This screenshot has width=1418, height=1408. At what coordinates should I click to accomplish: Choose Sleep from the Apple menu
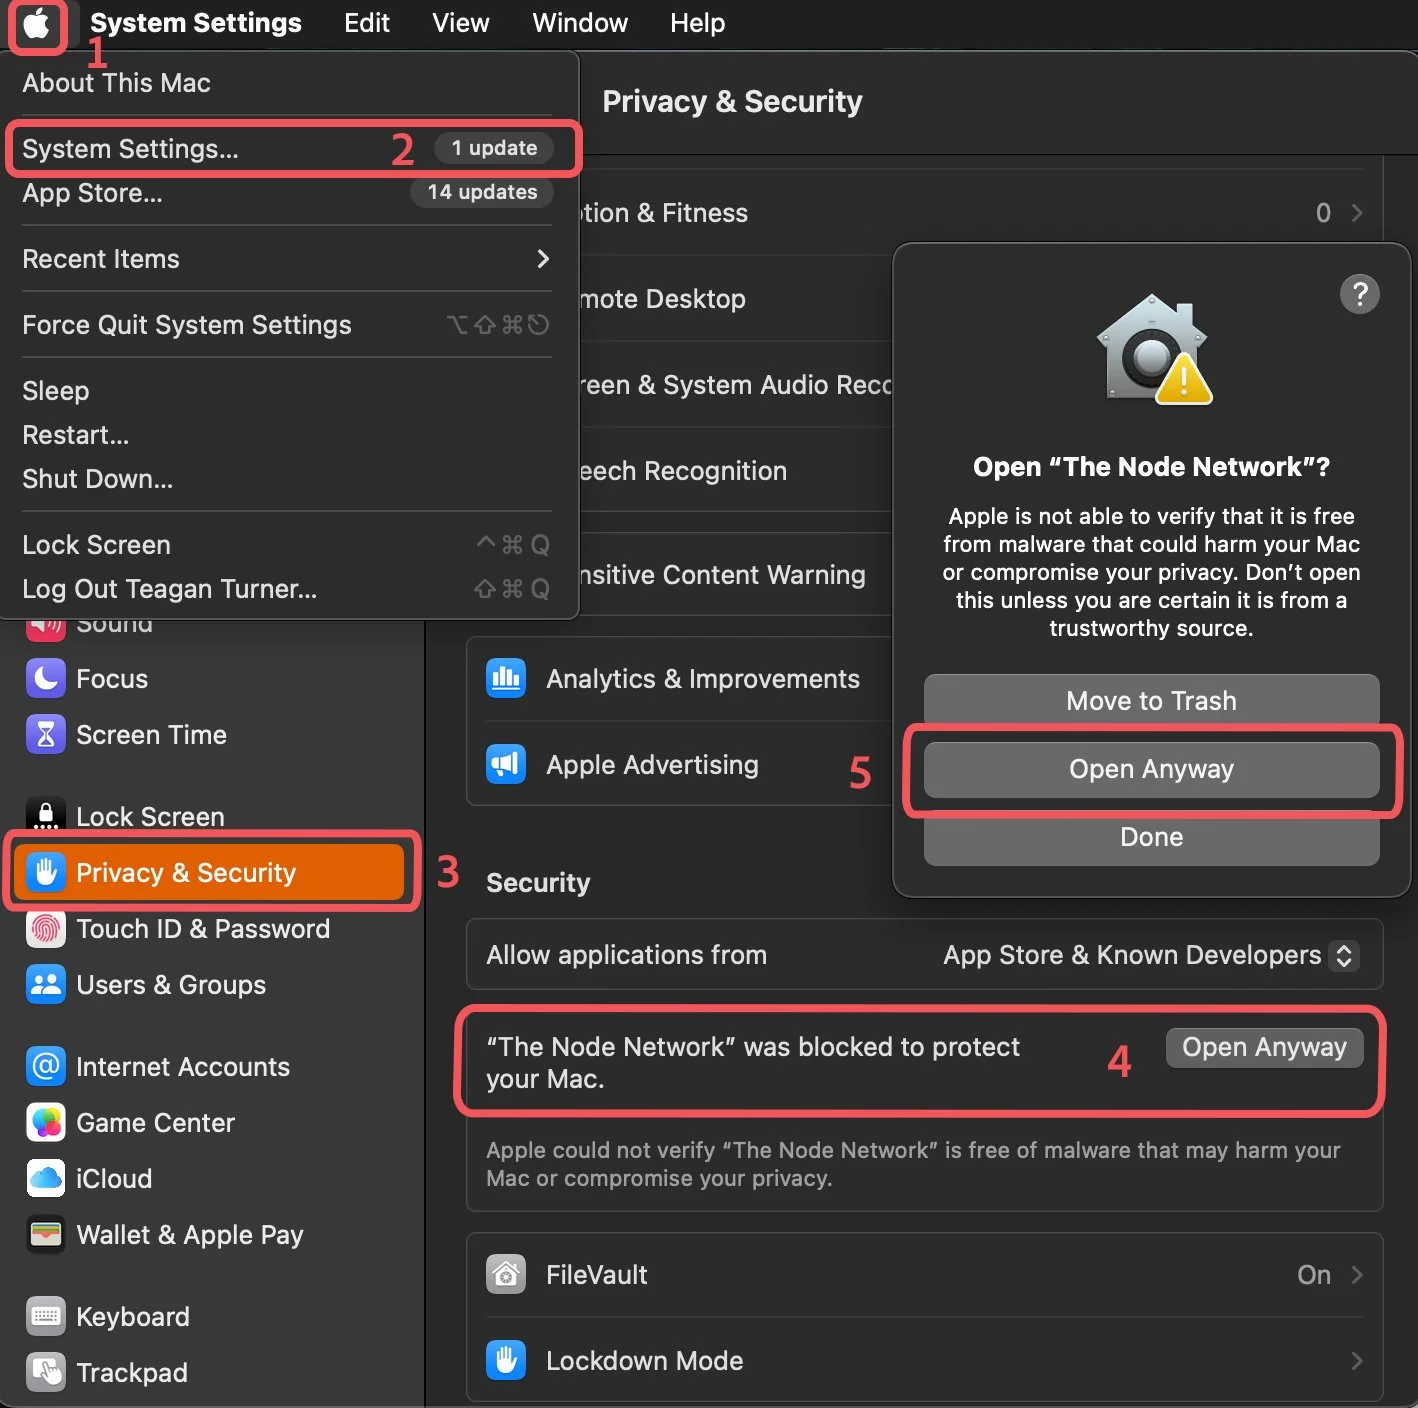tap(286, 391)
